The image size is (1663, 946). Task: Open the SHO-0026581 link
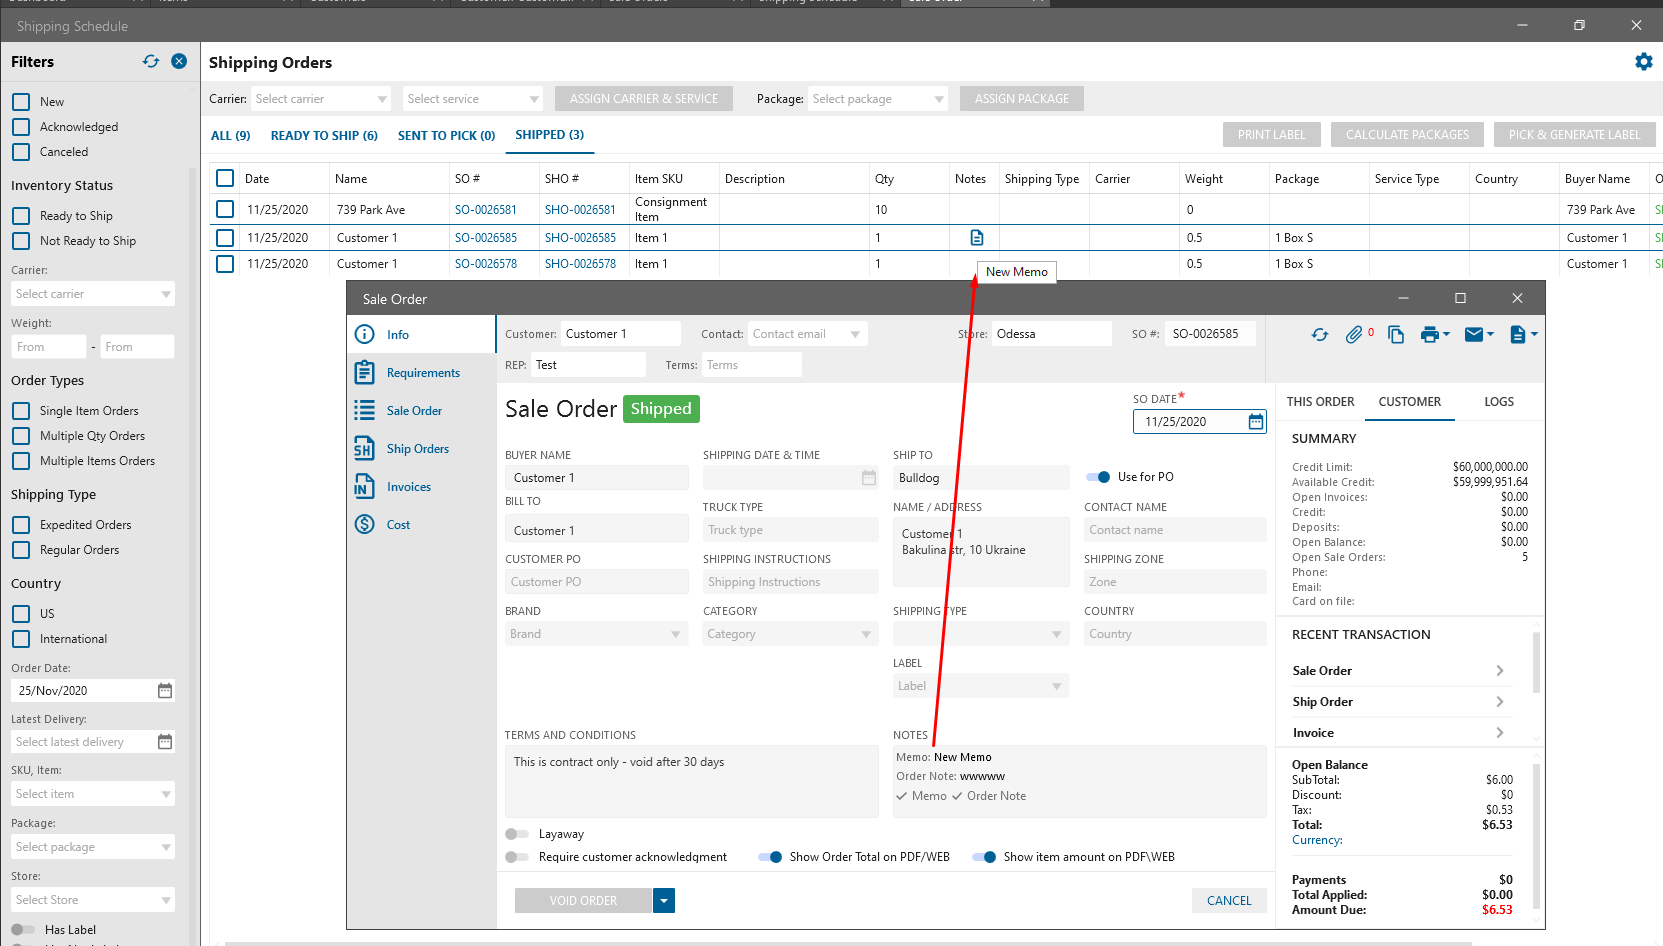point(580,210)
